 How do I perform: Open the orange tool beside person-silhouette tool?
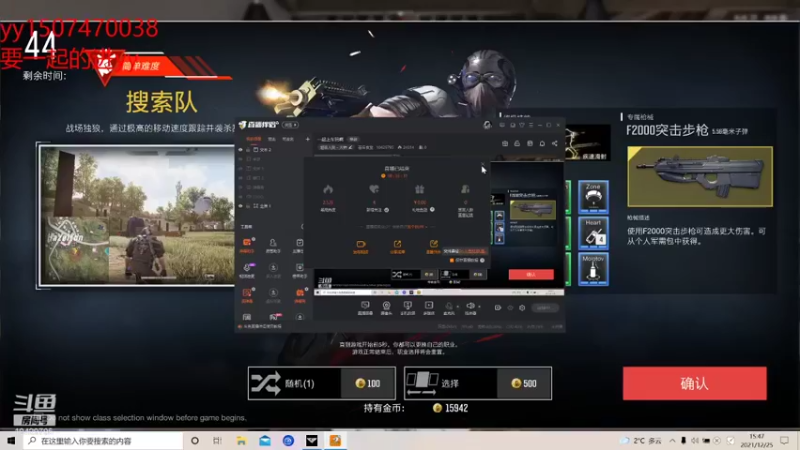[x=247, y=245]
